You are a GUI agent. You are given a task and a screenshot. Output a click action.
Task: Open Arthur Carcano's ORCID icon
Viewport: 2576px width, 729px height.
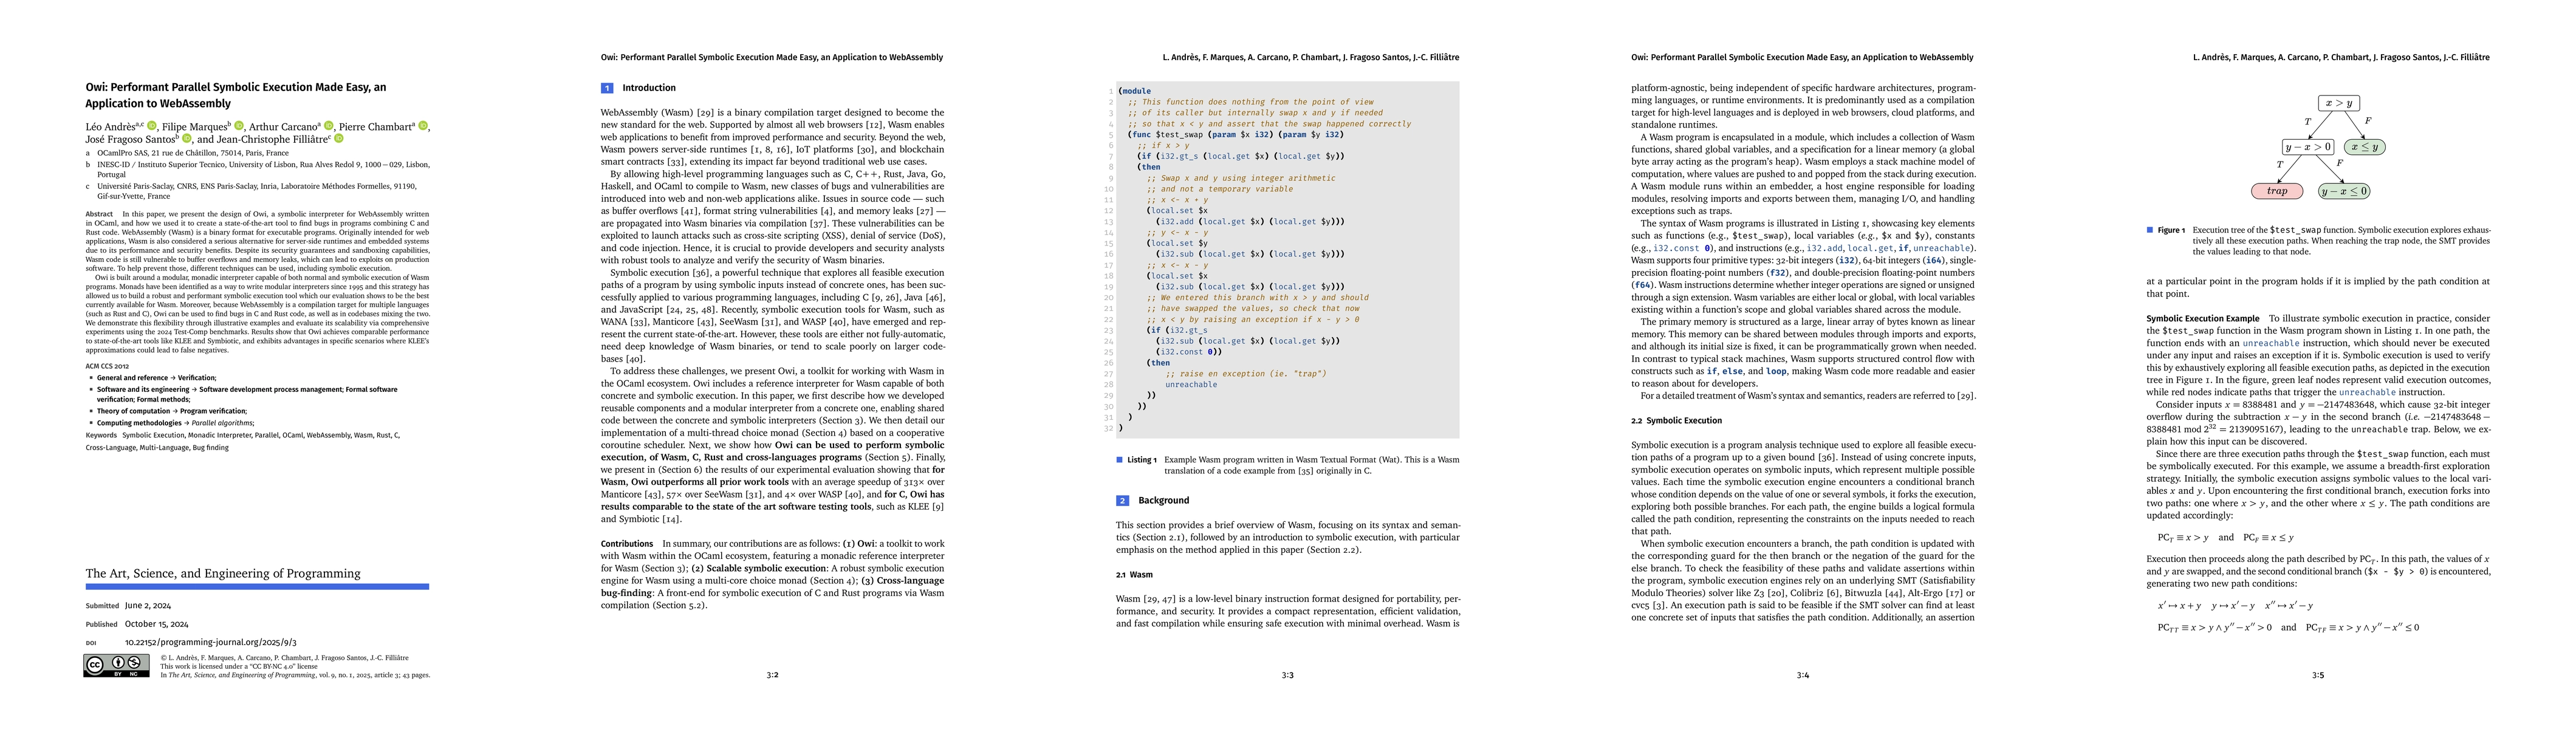pyautogui.click(x=330, y=127)
